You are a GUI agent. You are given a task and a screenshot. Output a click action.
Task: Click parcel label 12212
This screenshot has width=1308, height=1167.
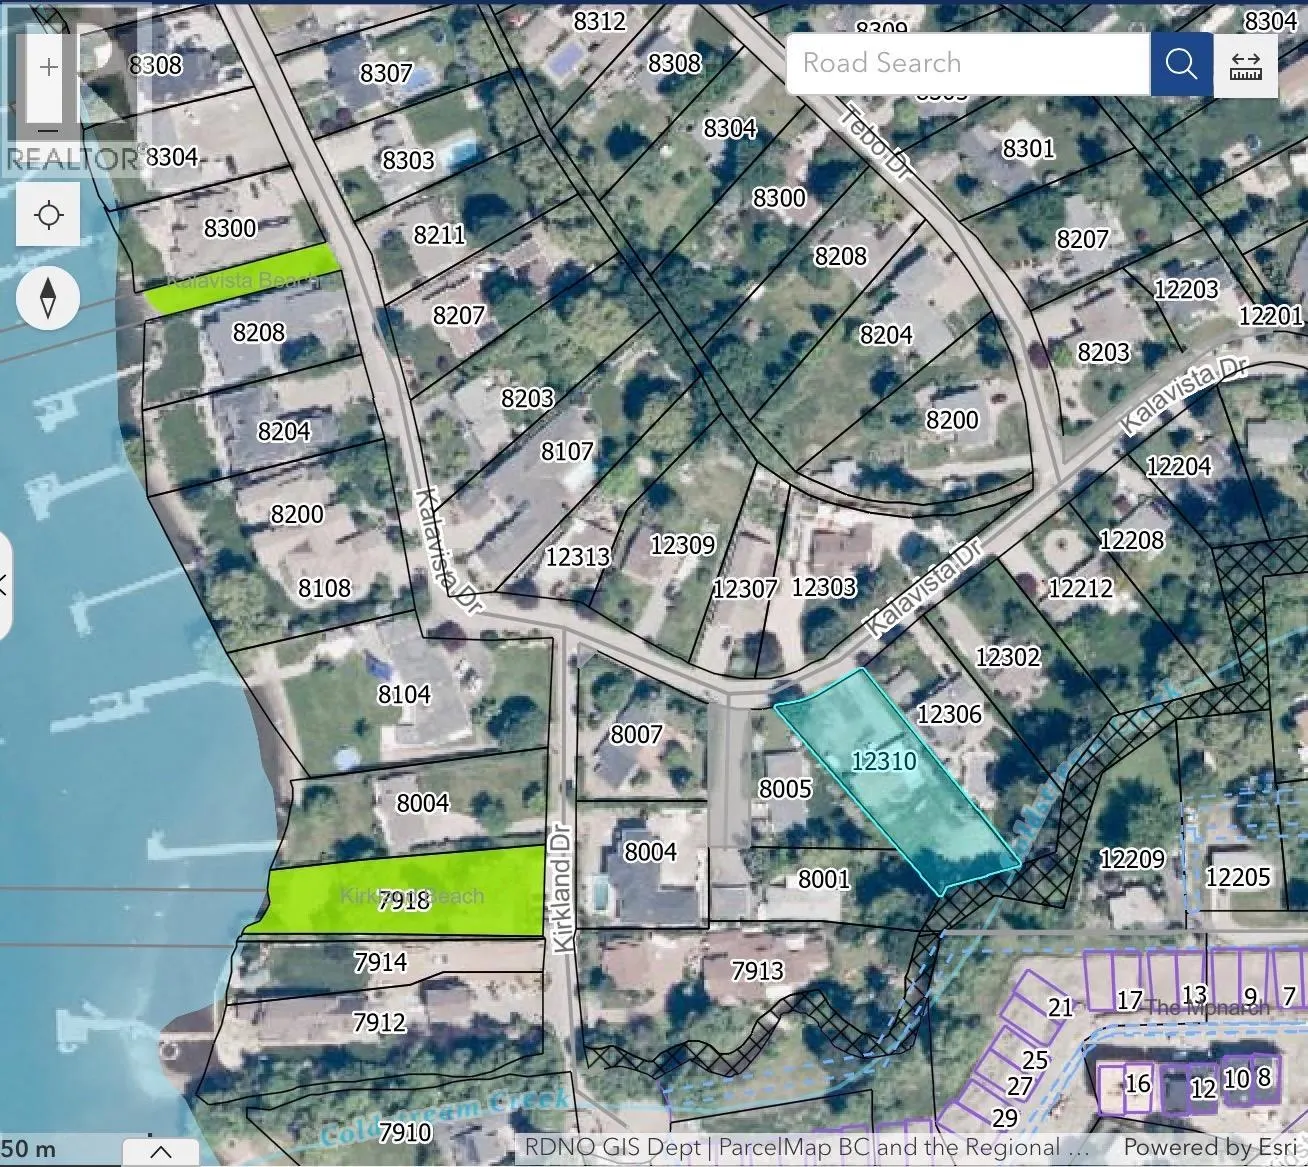coord(1080,587)
